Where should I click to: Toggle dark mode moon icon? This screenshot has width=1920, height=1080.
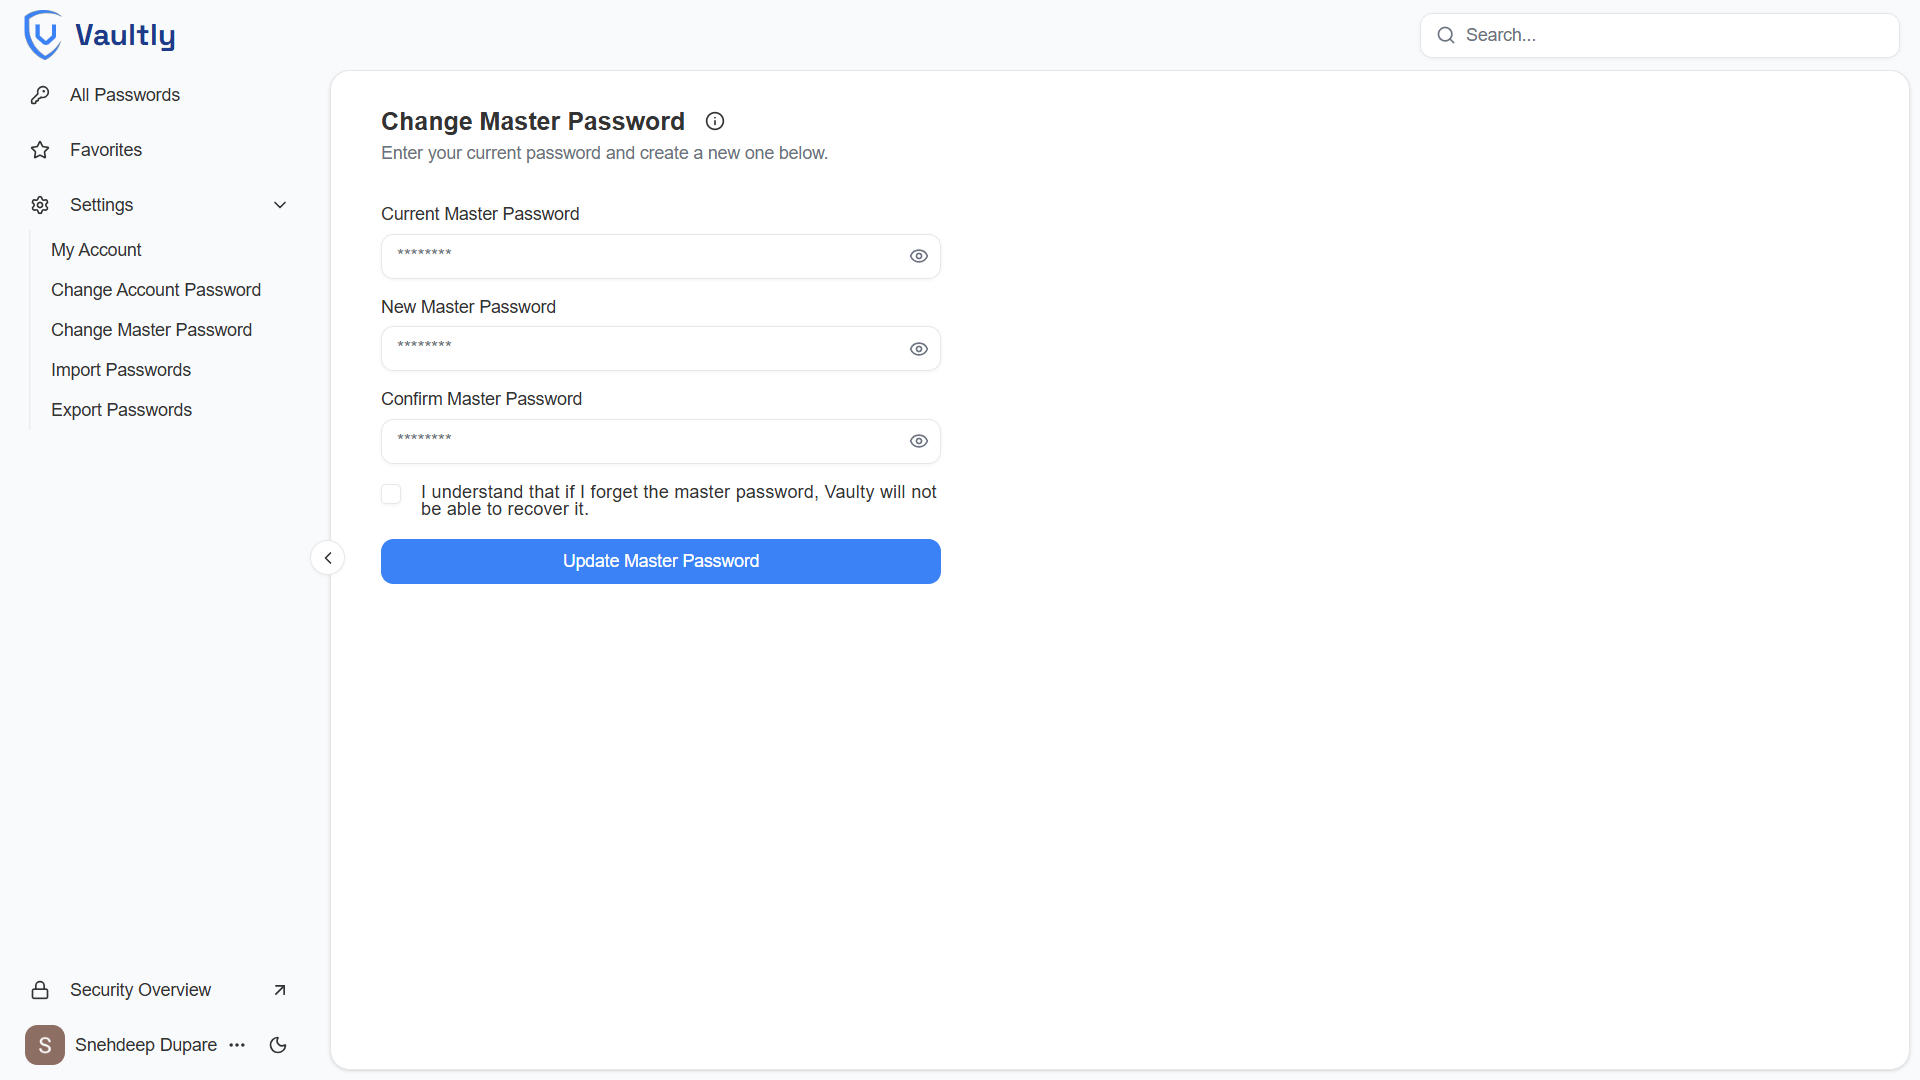coord(278,1045)
